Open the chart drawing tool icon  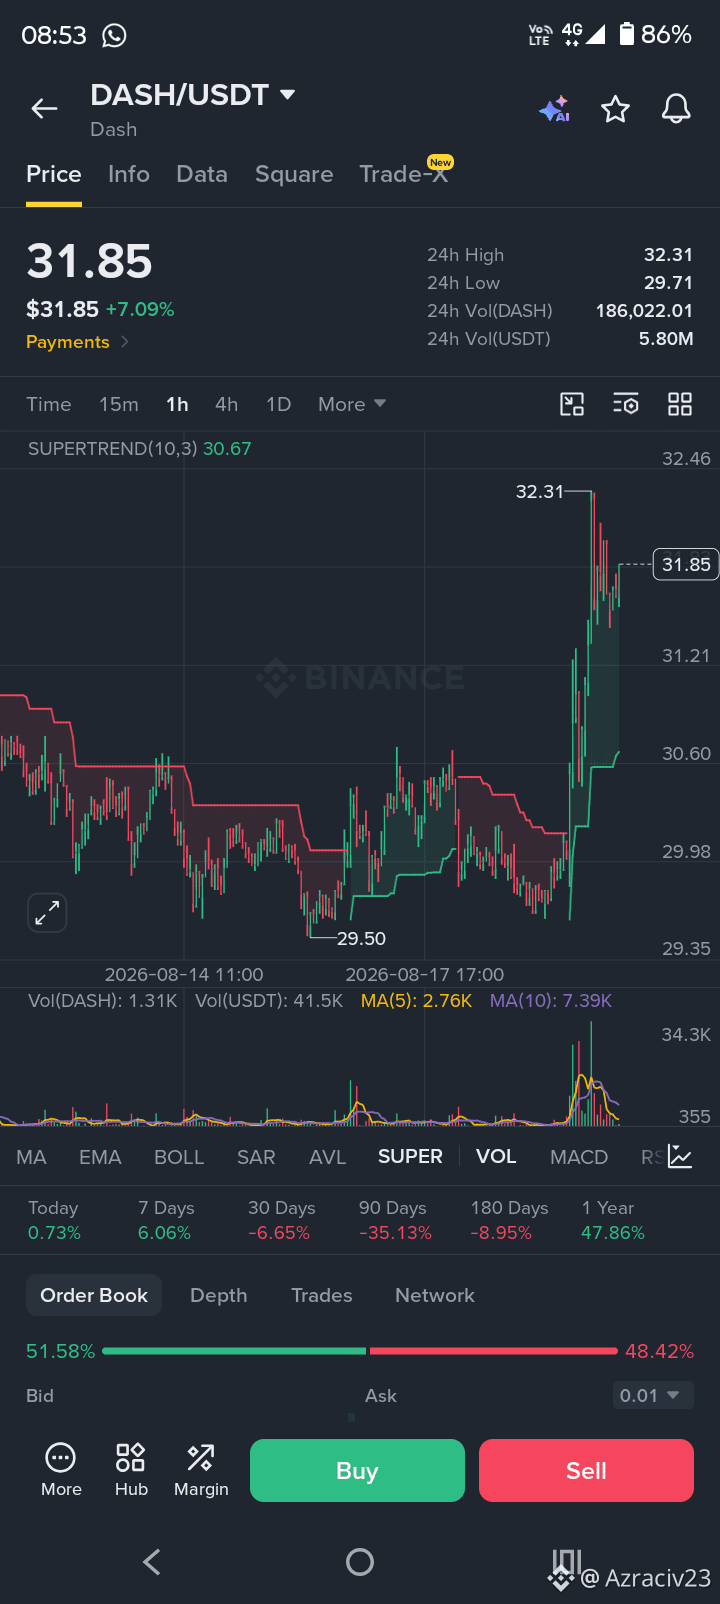572,404
